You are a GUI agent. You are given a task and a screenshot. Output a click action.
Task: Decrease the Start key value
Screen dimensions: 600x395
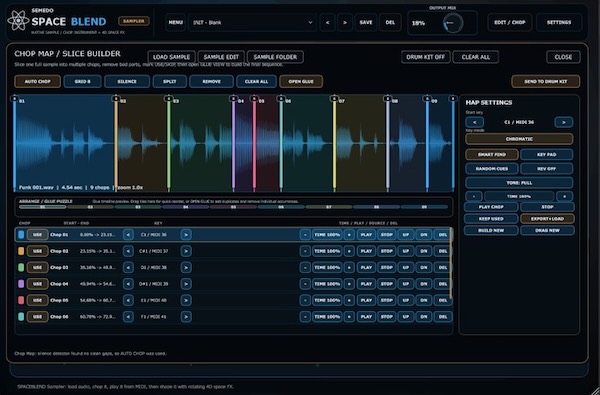(x=474, y=122)
